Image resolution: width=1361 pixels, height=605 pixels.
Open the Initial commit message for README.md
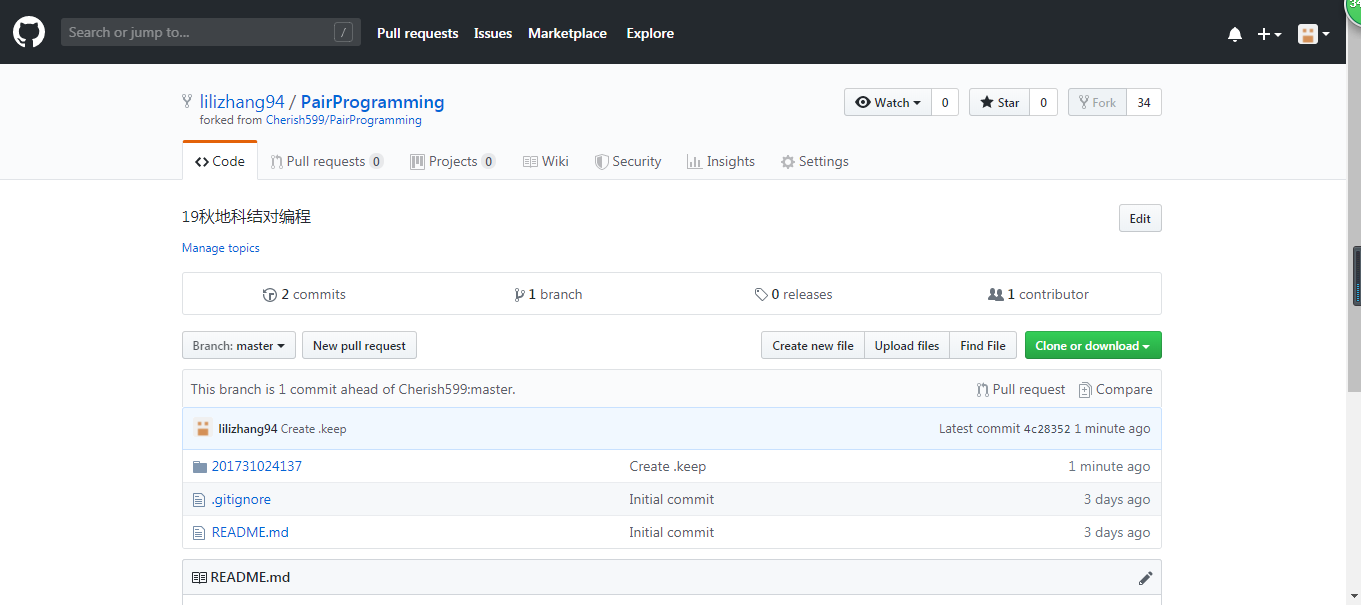coord(672,532)
